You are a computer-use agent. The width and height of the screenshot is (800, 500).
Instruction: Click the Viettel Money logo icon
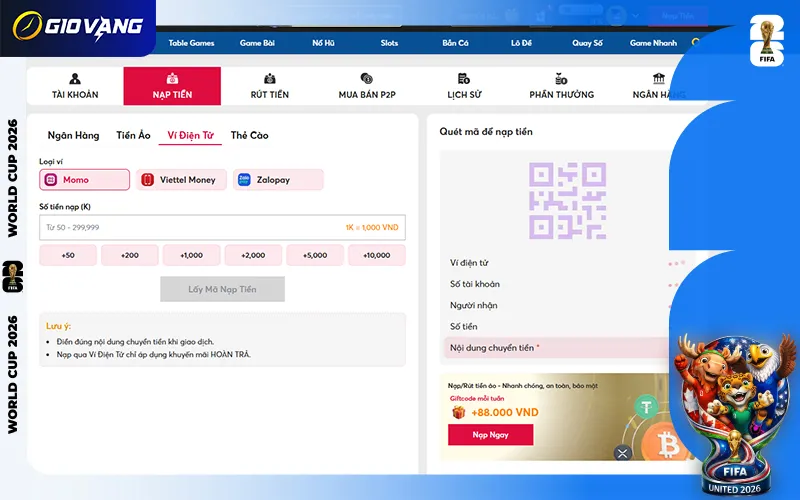coord(147,180)
